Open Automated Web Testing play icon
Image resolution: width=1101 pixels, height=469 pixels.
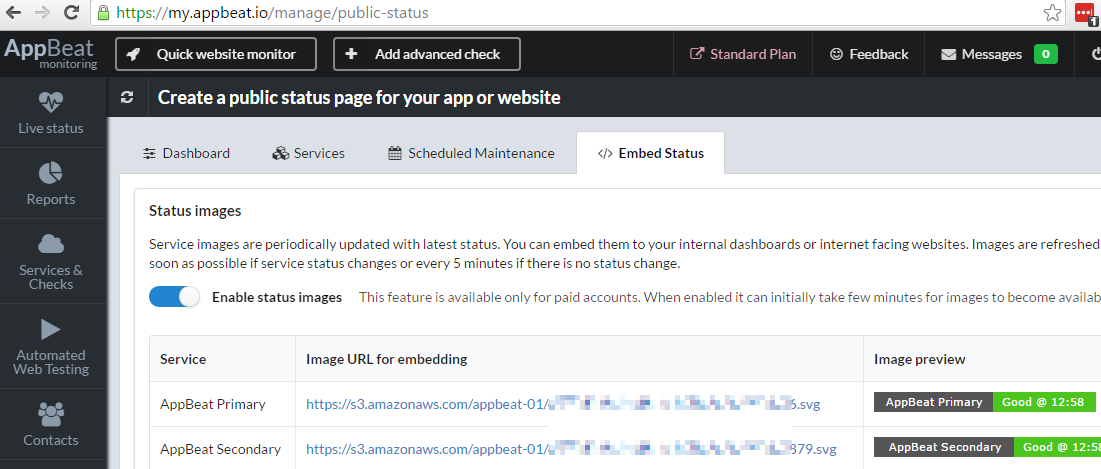(x=51, y=329)
